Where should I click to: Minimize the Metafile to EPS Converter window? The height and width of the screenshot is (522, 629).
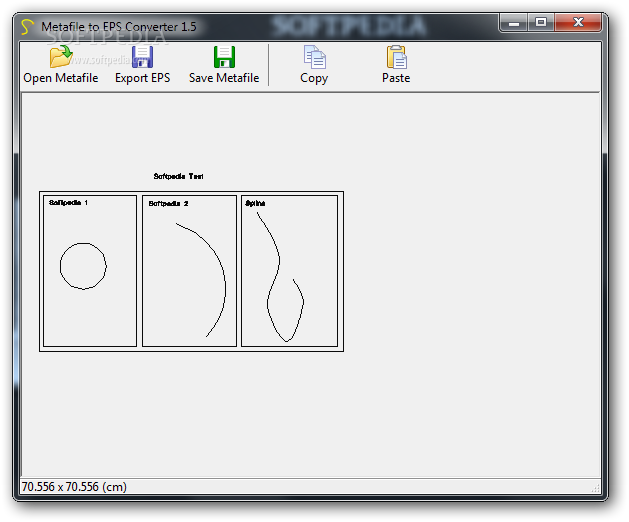[514, 22]
